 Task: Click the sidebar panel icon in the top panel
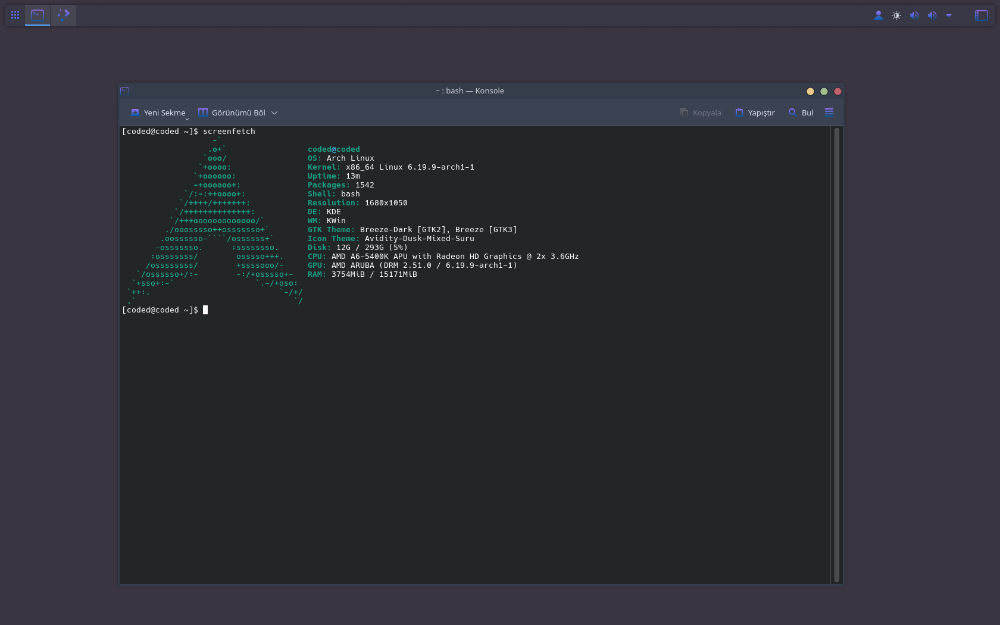pos(981,15)
